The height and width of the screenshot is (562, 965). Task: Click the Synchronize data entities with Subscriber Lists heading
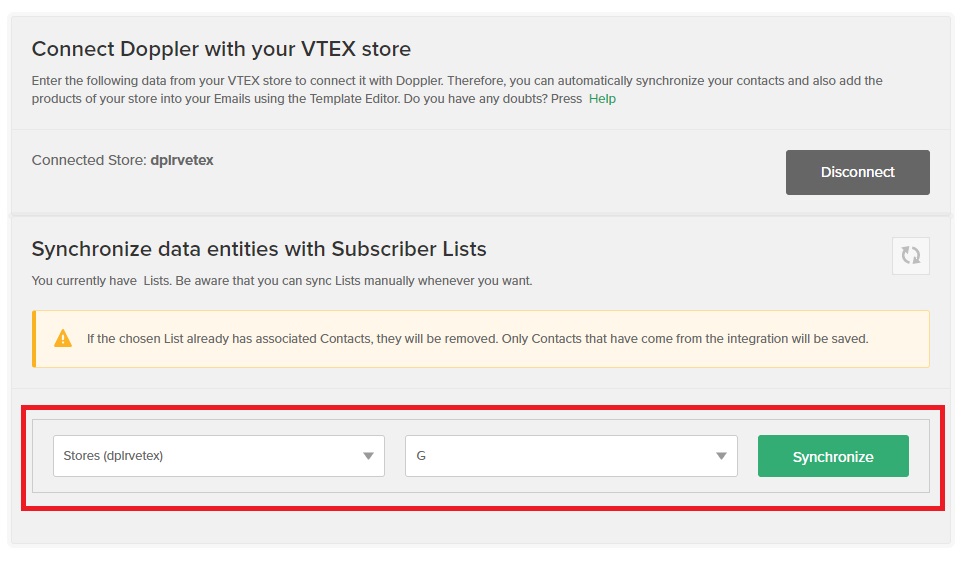pos(258,249)
